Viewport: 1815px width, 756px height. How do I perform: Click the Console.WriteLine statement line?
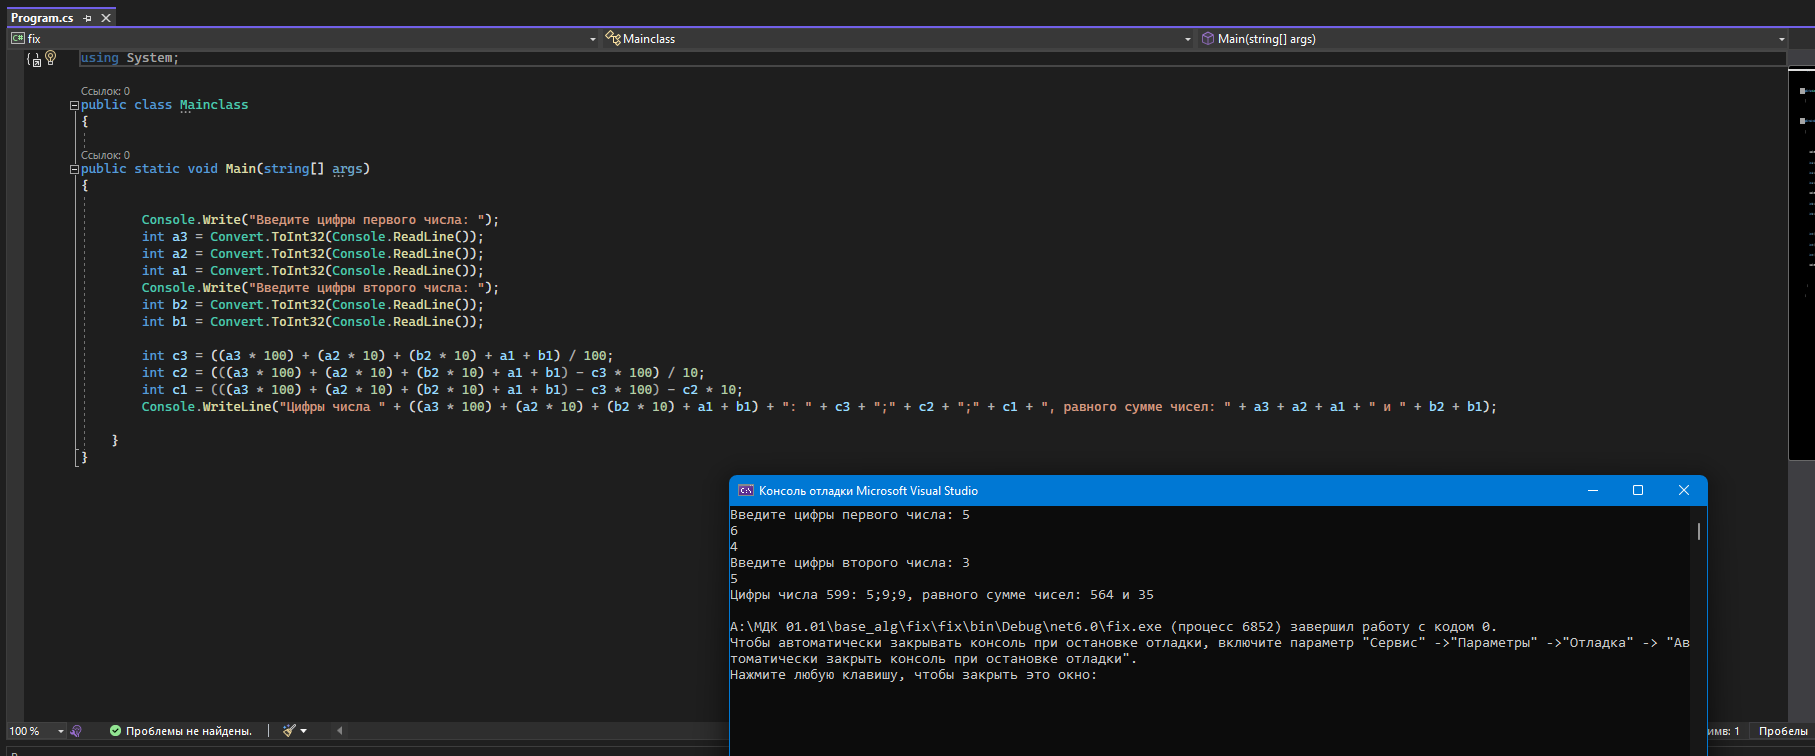point(820,407)
